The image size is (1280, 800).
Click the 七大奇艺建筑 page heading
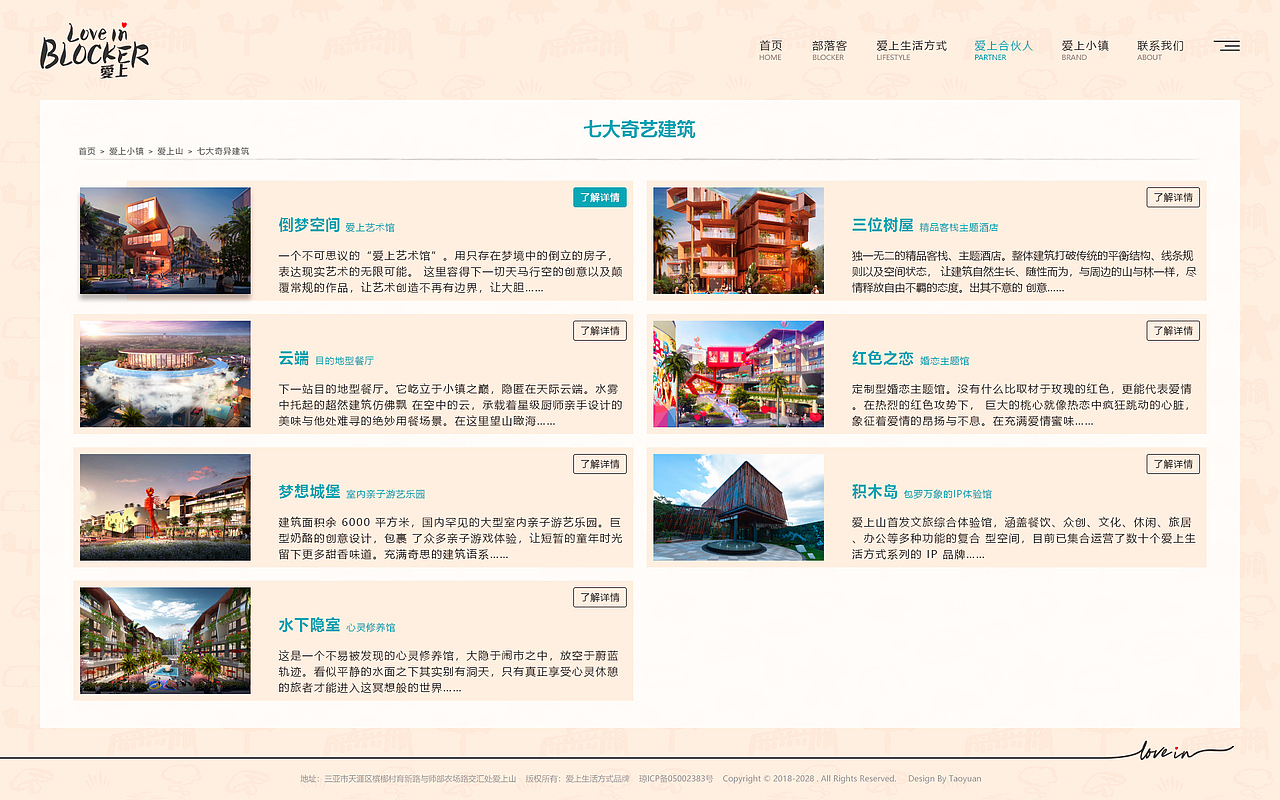(x=639, y=129)
